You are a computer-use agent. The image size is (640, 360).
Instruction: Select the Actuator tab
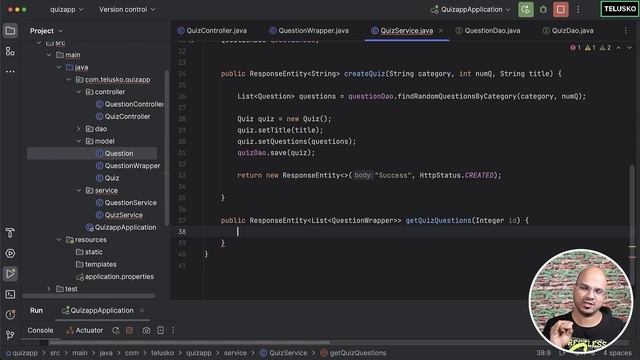pos(85,330)
